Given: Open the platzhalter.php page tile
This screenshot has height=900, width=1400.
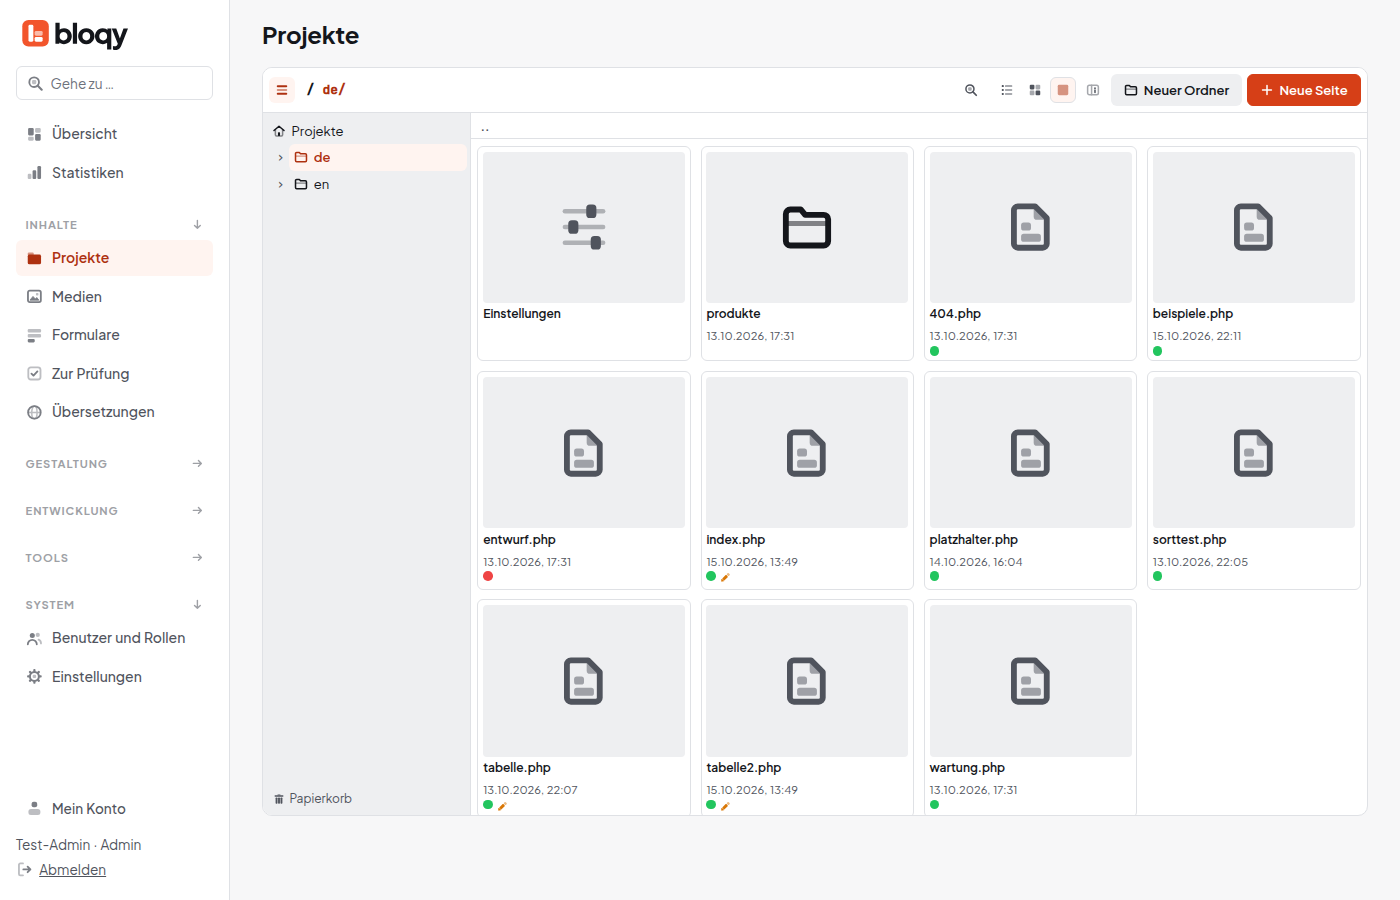Looking at the screenshot, I should pyautogui.click(x=1031, y=481).
